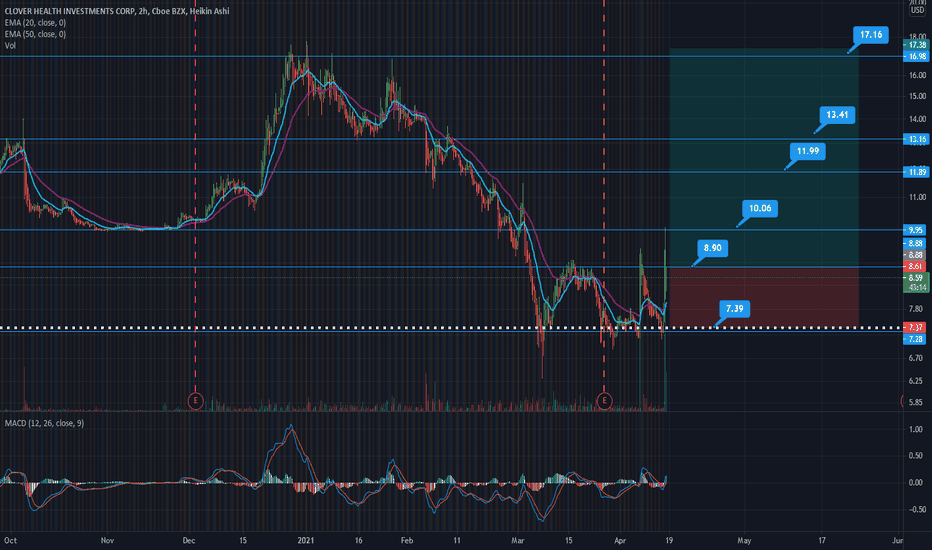Screen dimensions: 932x550
Task: Click the 16.98 price axis label
Action: pyautogui.click(x=915, y=56)
